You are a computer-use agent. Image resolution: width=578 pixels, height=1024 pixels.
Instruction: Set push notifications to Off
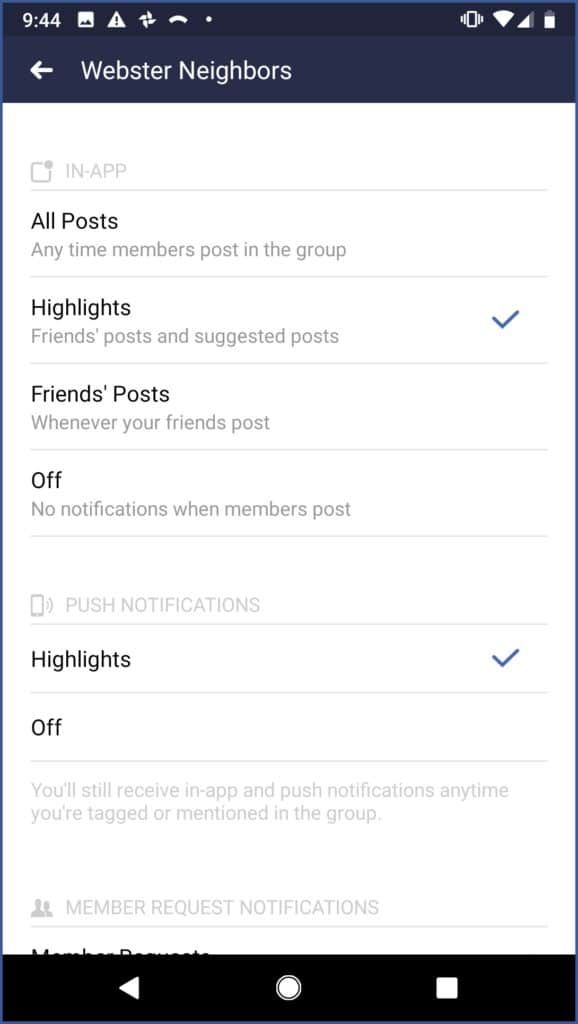289,728
